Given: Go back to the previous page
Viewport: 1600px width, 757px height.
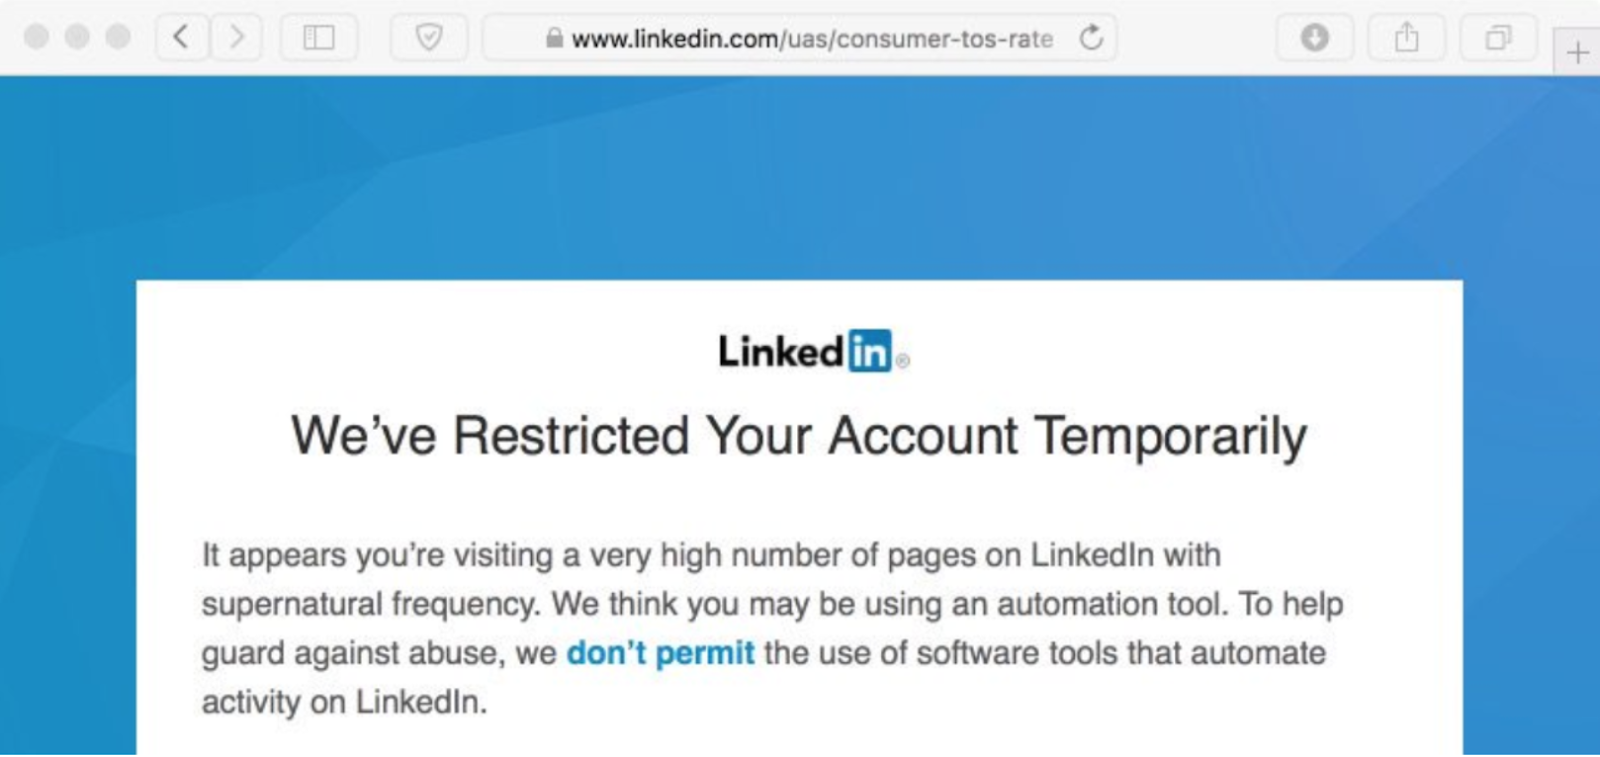Looking at the screenshot, I should click(181, 38).
